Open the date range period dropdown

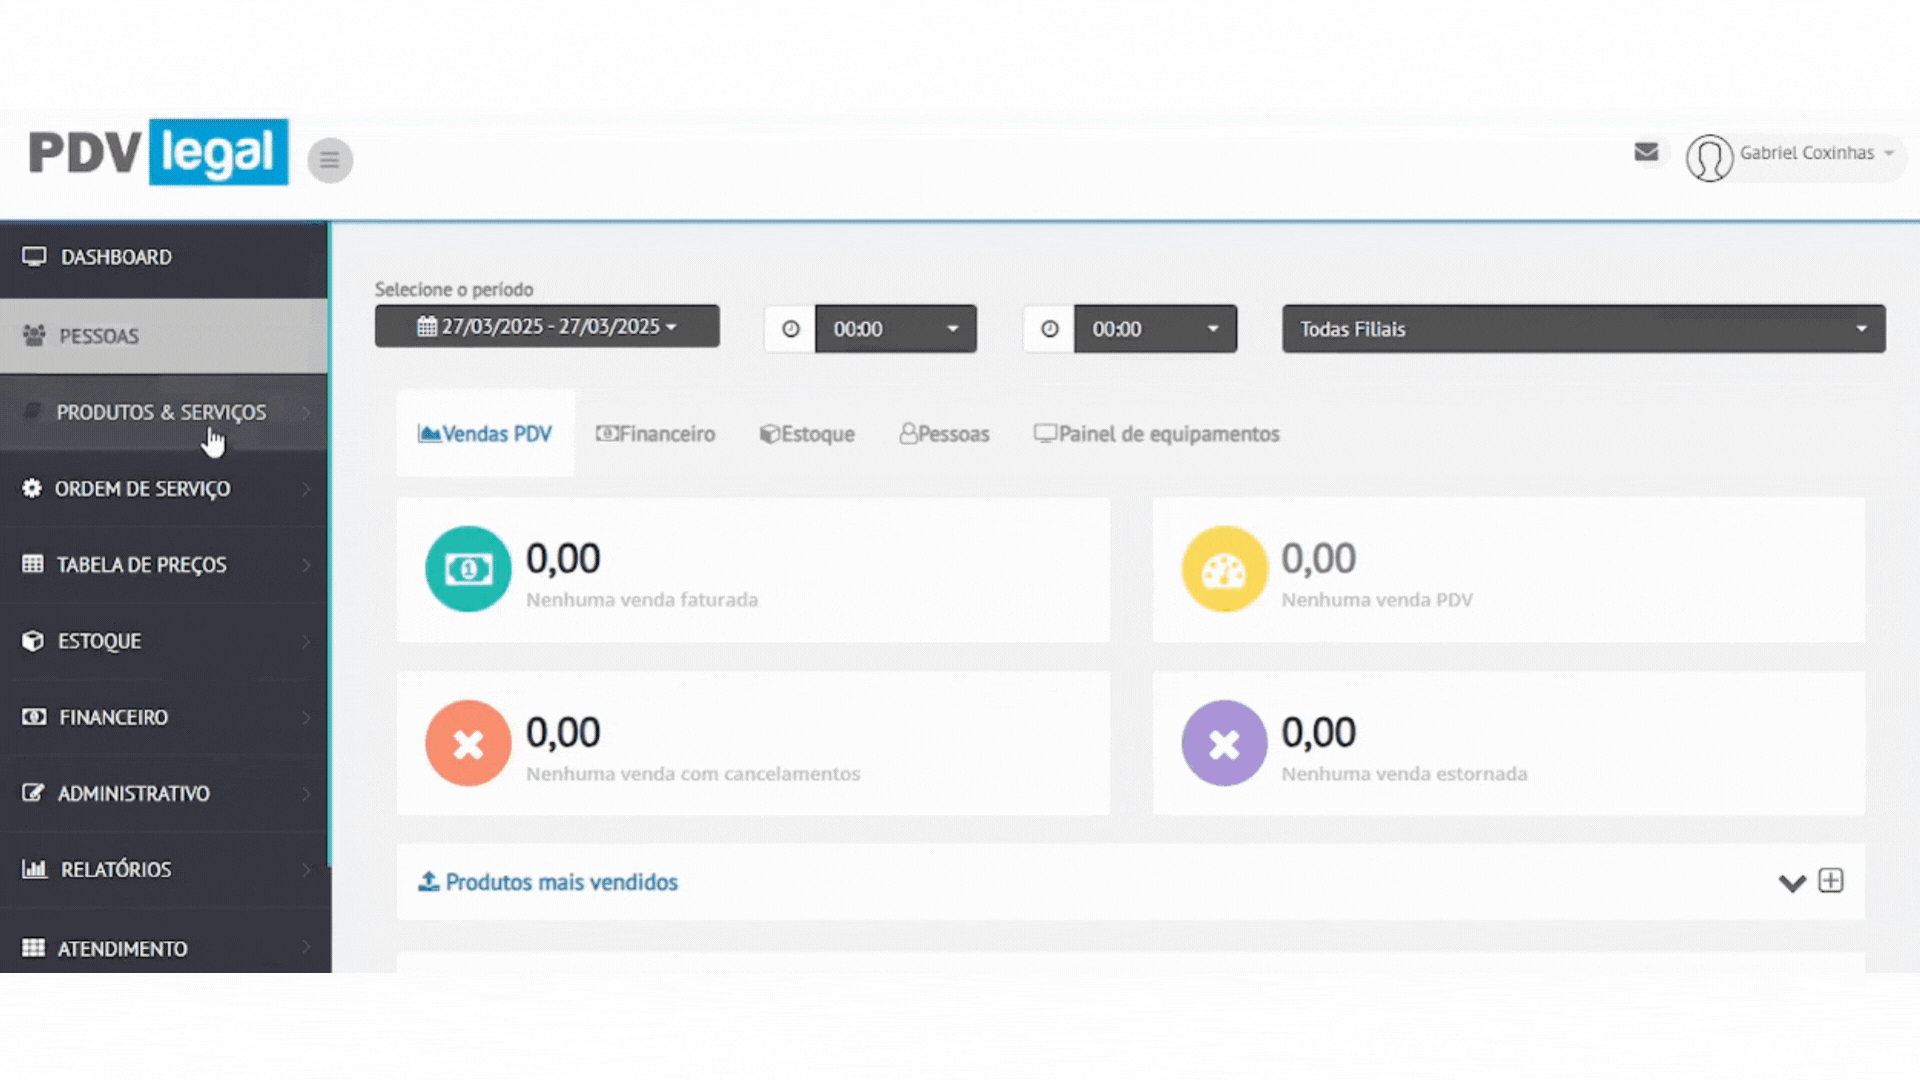click(547, 327)
